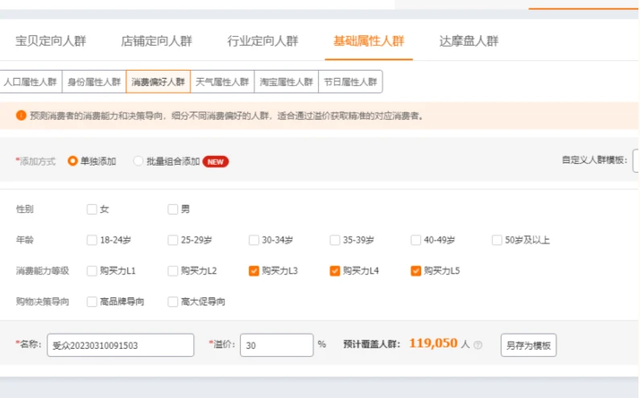This screenshot has height=398, width=640.
Task: Uncheck 购买力L5 checkbox
Action: tap(416, 271)
